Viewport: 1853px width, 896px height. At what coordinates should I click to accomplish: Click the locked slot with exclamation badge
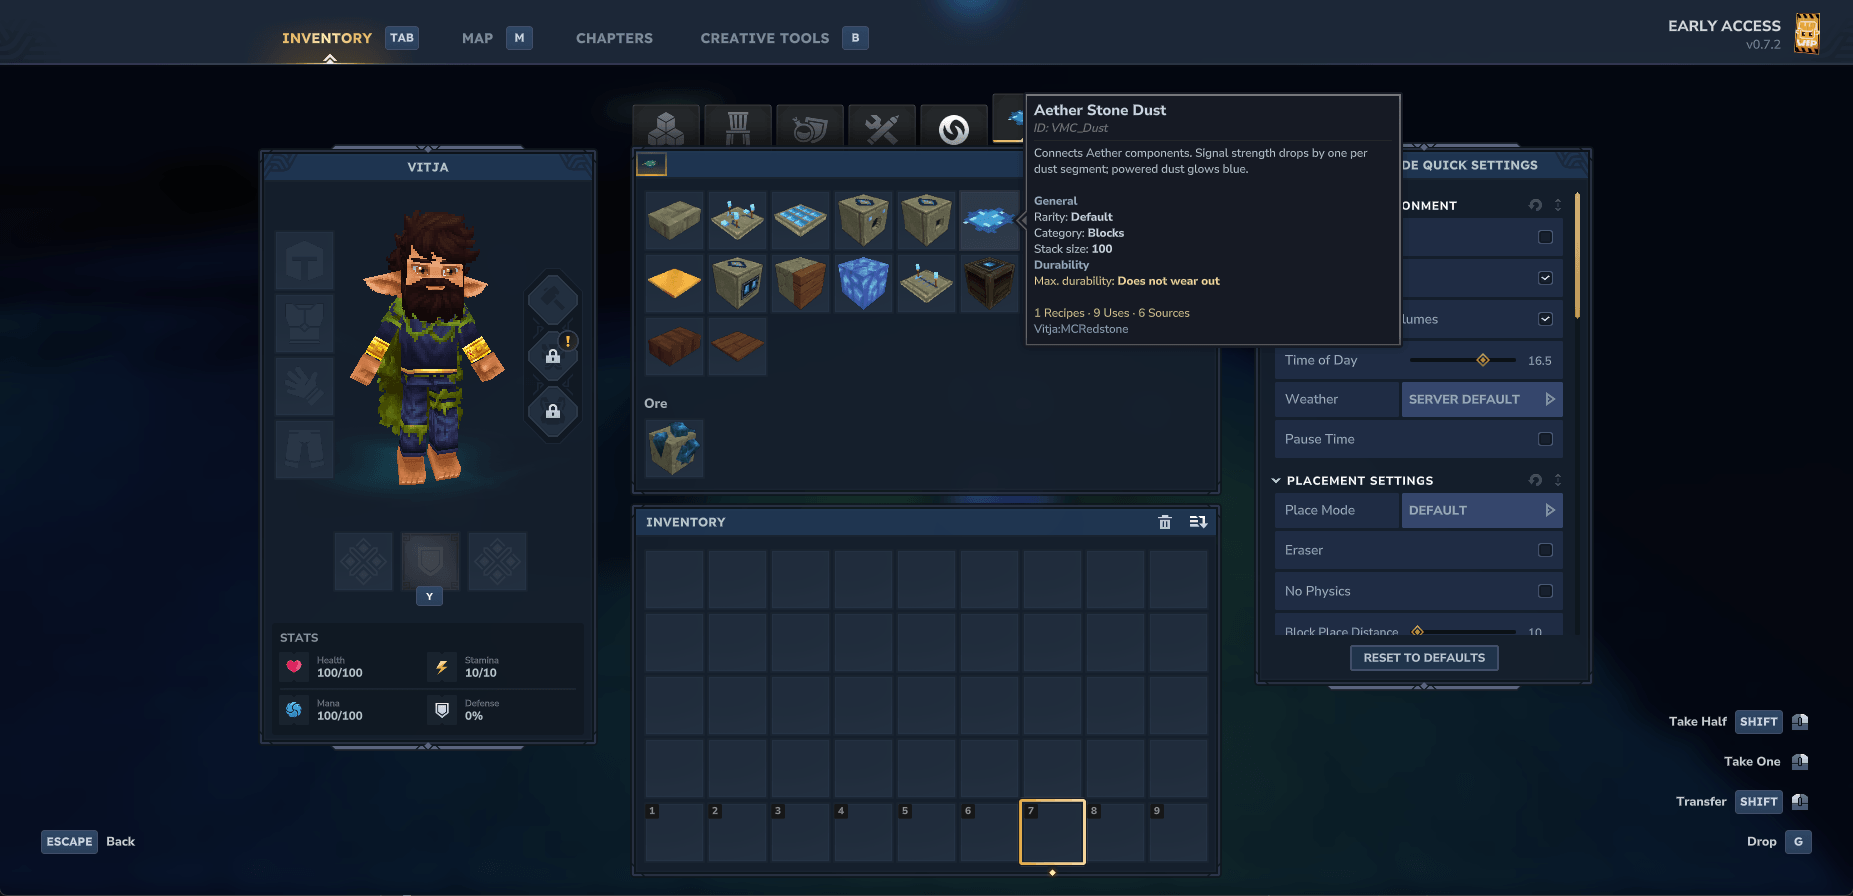[553, 355]
